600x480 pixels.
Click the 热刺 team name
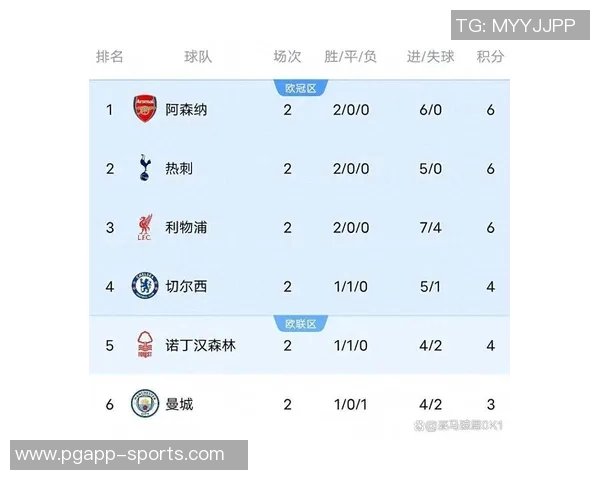pyautogui.click(x=179, y=168)
